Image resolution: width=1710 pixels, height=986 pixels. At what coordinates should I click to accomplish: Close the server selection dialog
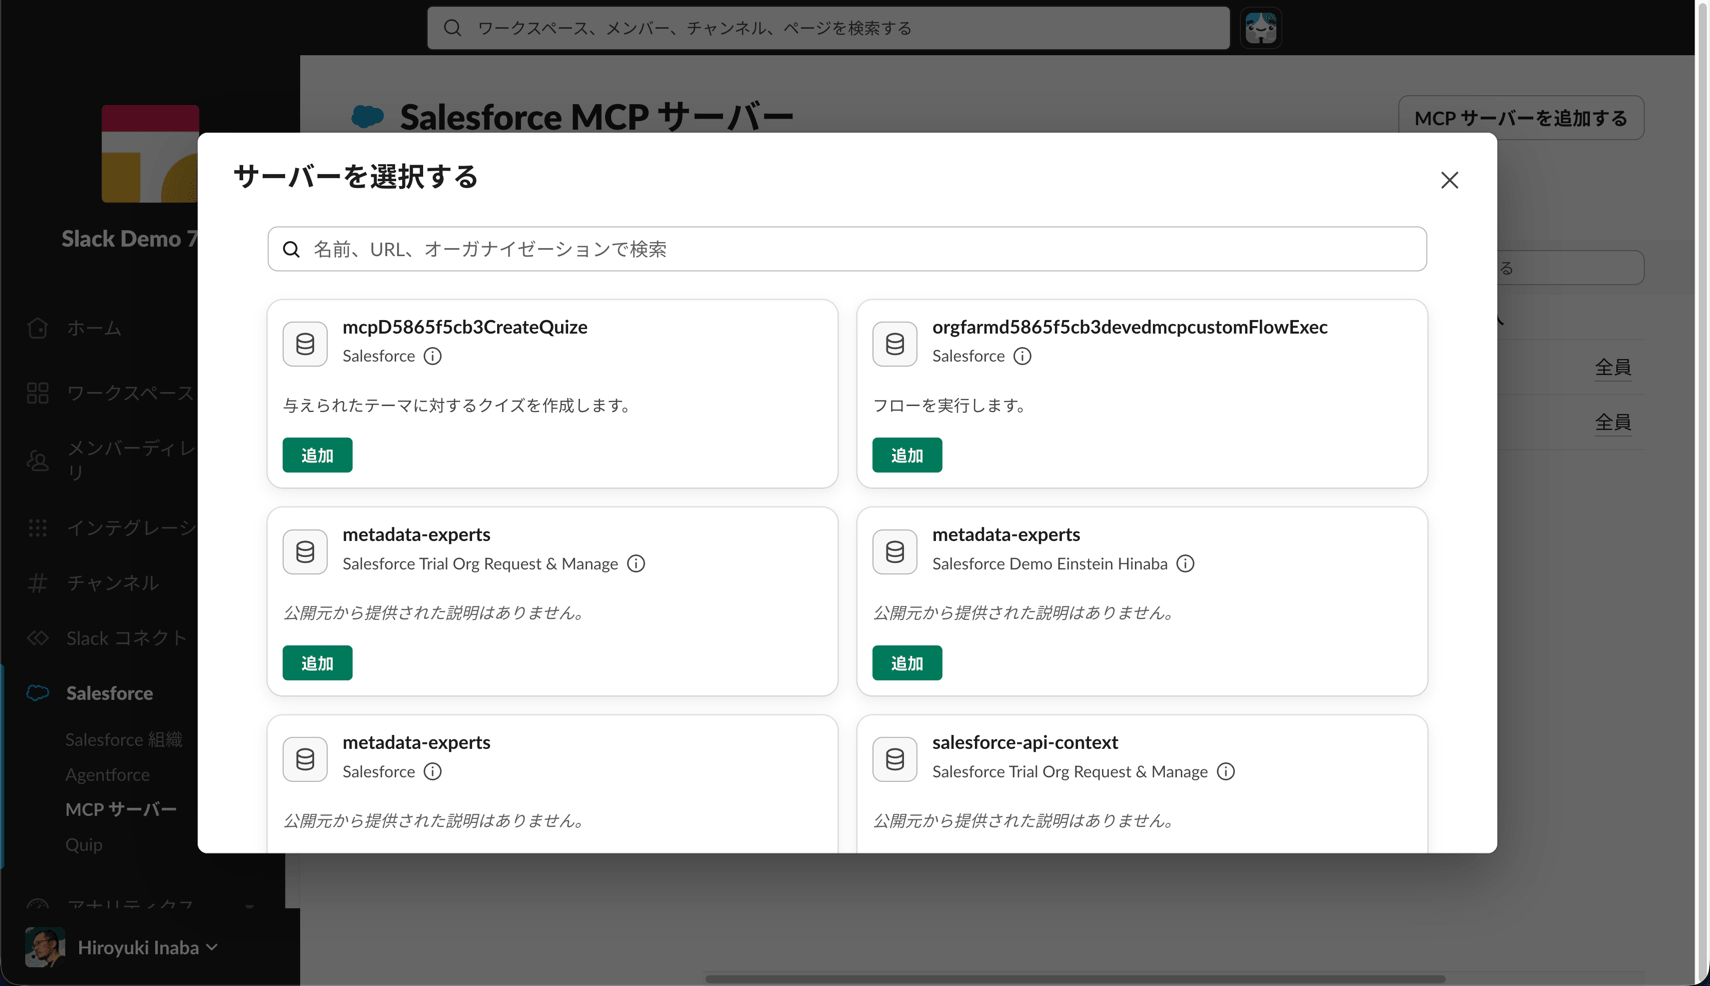[1449, 180]
